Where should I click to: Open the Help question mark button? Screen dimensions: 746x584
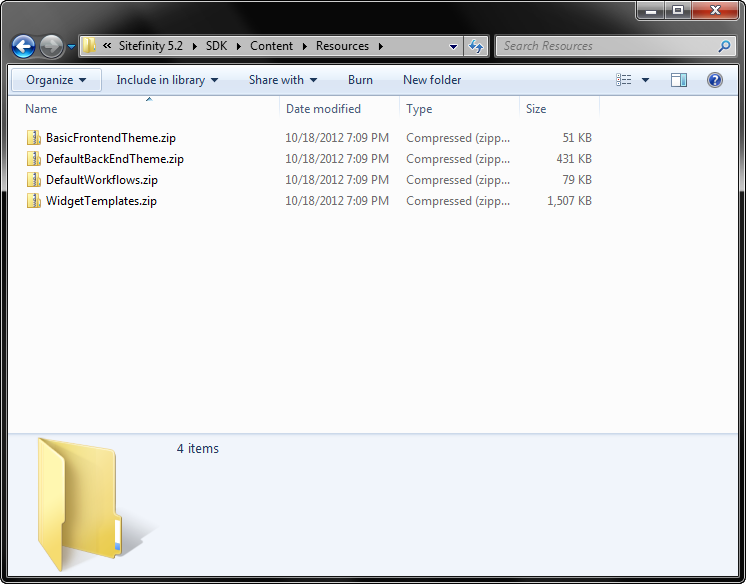(x=715, y=80)
